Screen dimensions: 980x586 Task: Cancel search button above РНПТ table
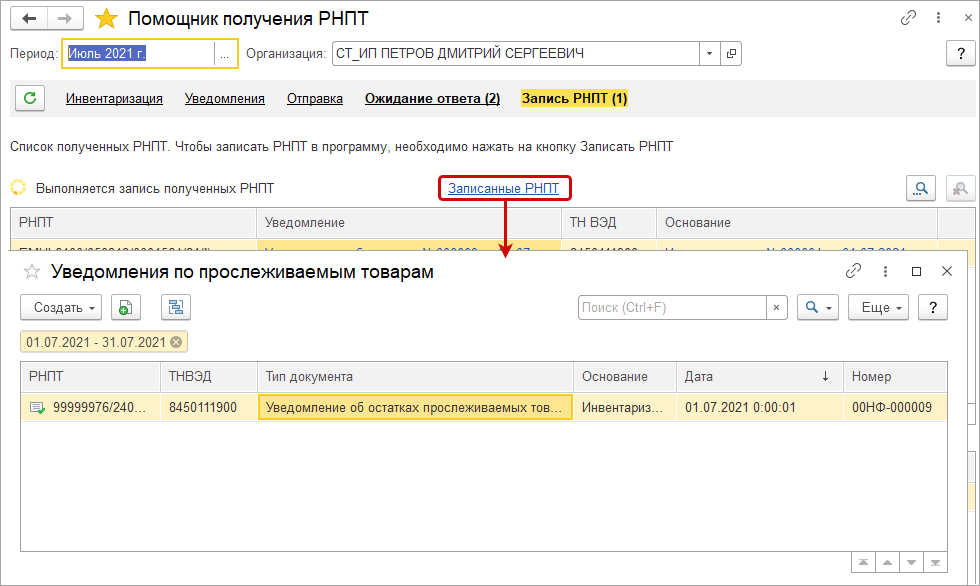pyautogui.click(x=960, y=188)
